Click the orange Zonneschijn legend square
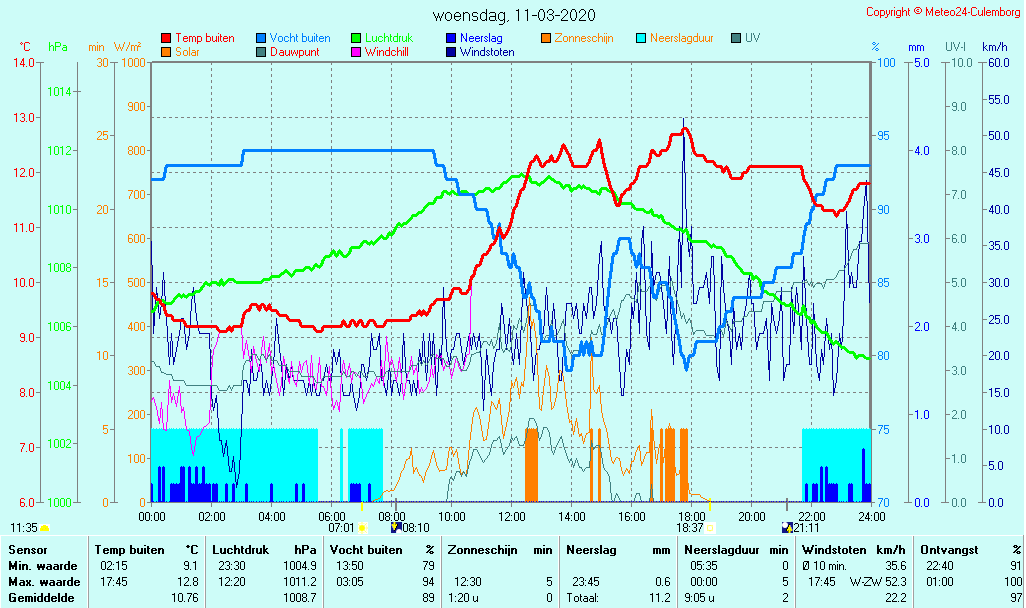Screen dimensions: 1026x608 click(x=545, y=38)
